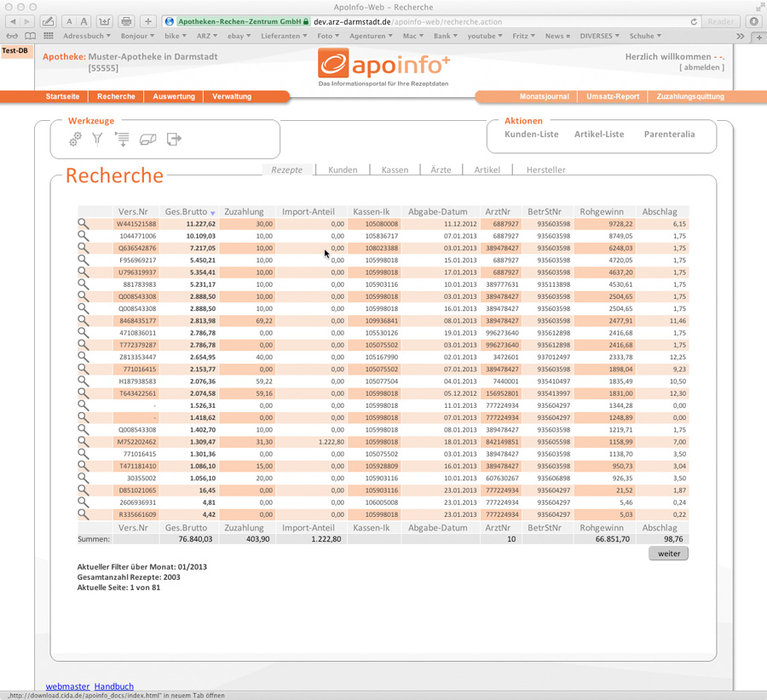Open details magnifier for row D851021065
The width and height of the screenshot is (767, 700).
point(83,490)
